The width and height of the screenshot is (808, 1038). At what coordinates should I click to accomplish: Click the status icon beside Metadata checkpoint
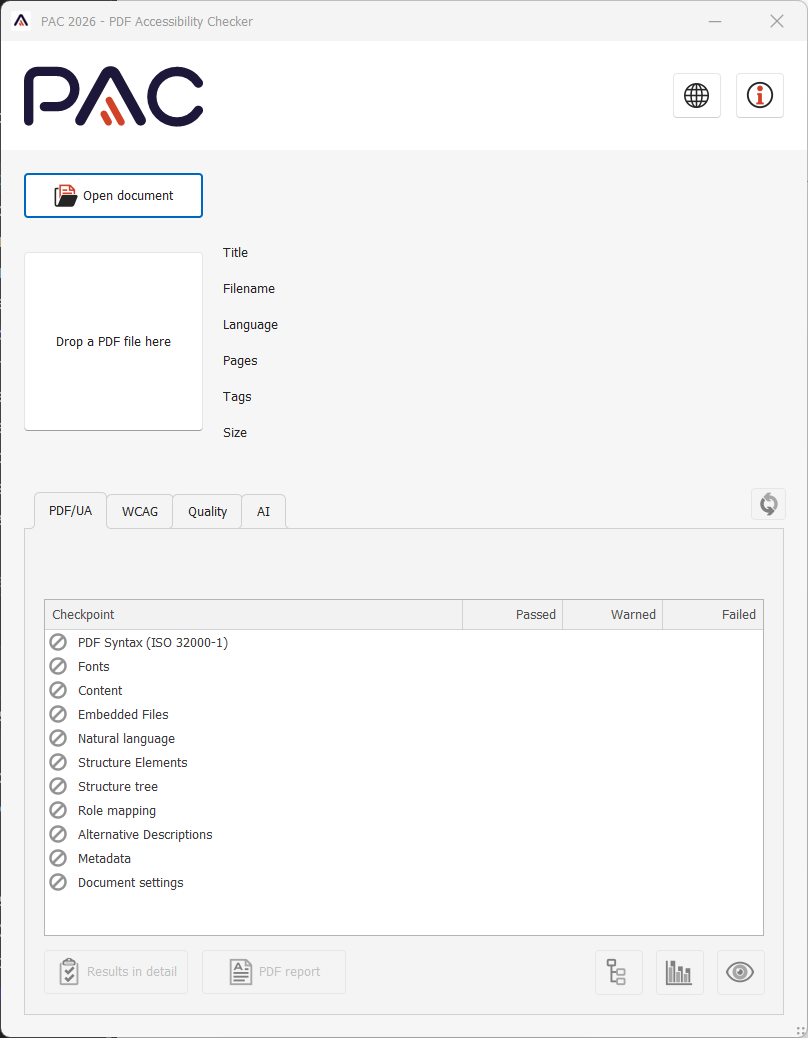[x=57, y=858]
